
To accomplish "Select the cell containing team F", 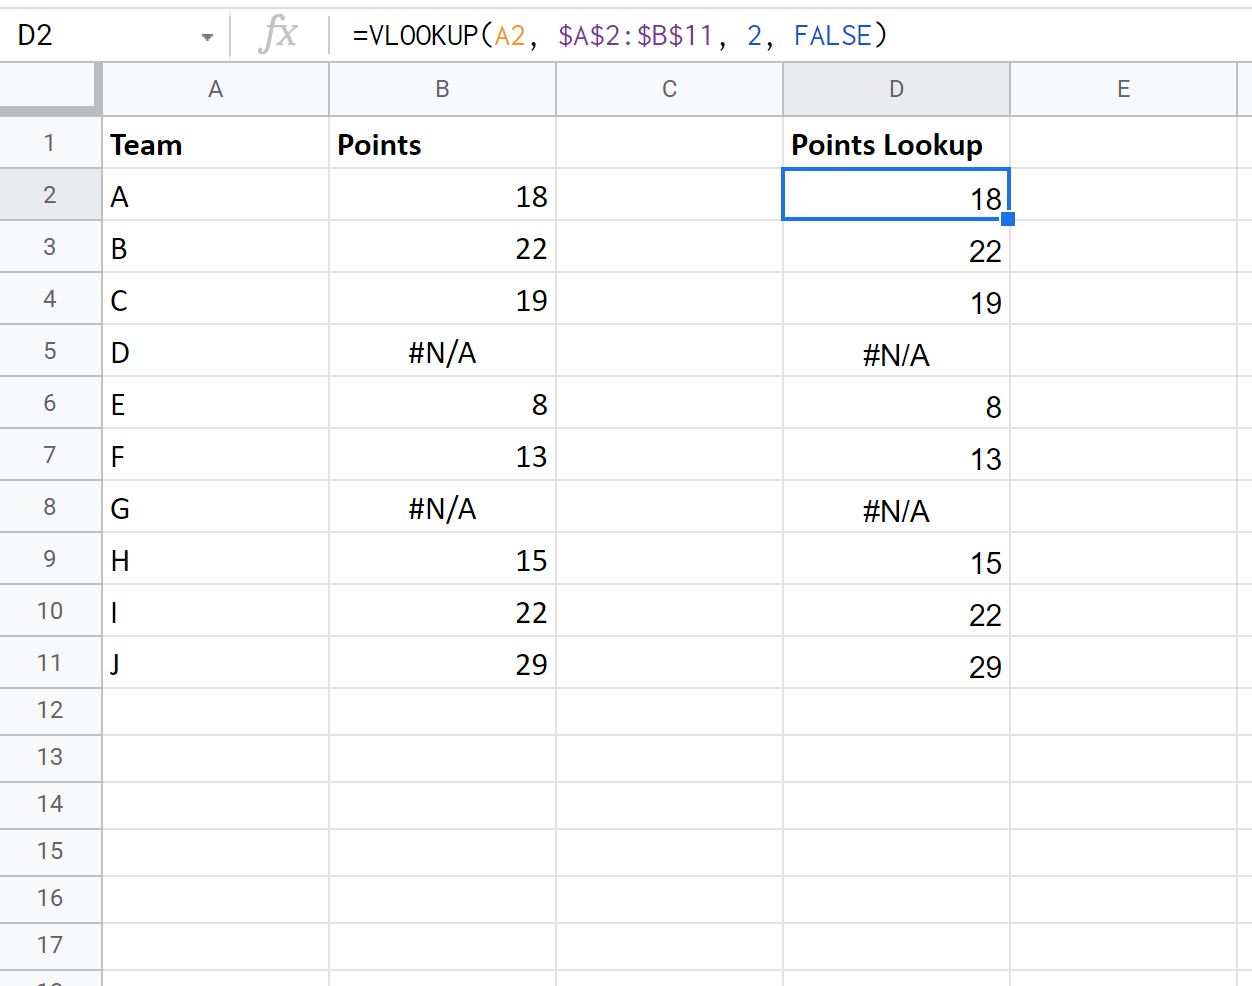I will click(x=215, y=455).
